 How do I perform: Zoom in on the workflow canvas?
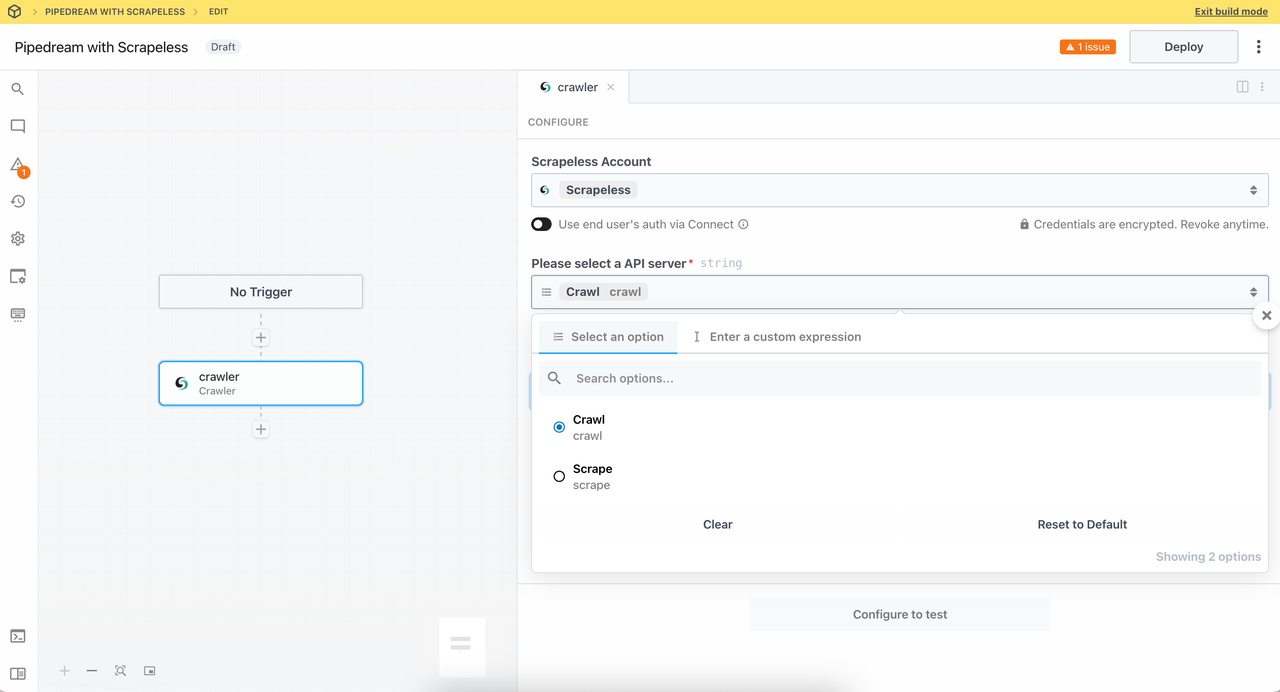click(64, 671)
